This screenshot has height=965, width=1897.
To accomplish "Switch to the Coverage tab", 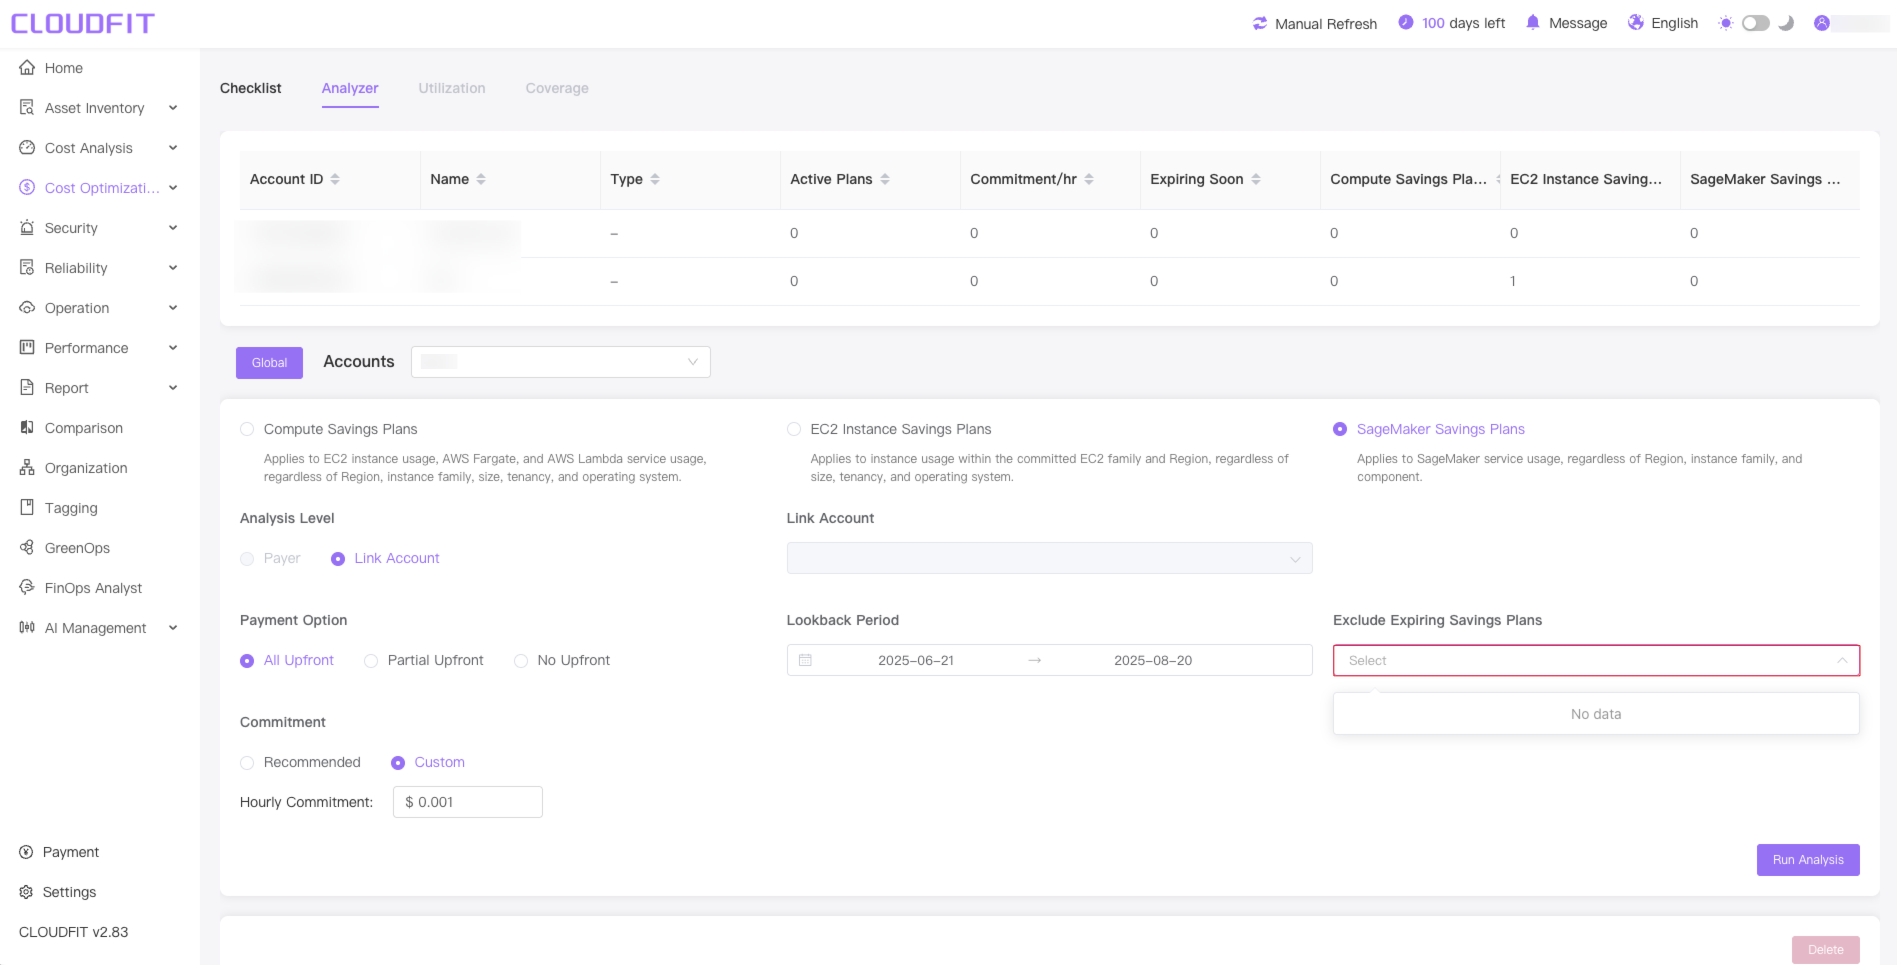I will [x=557, y=88].
